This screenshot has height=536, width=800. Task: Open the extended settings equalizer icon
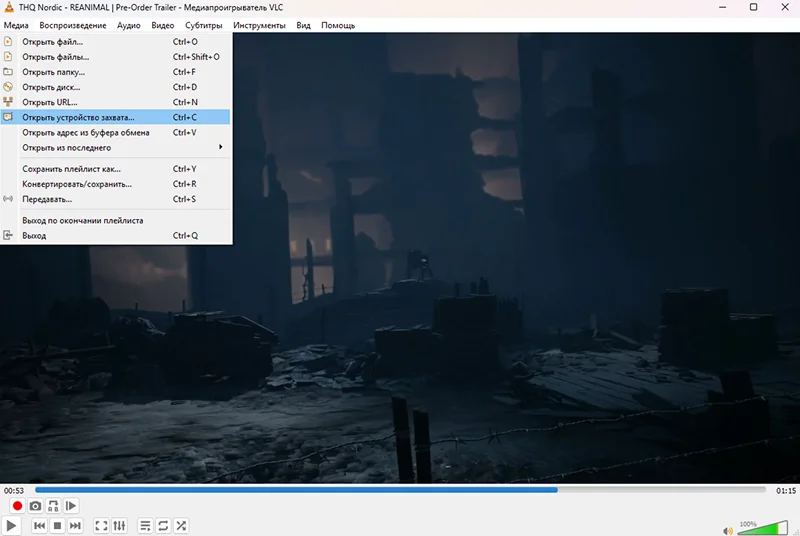point(119,525)
